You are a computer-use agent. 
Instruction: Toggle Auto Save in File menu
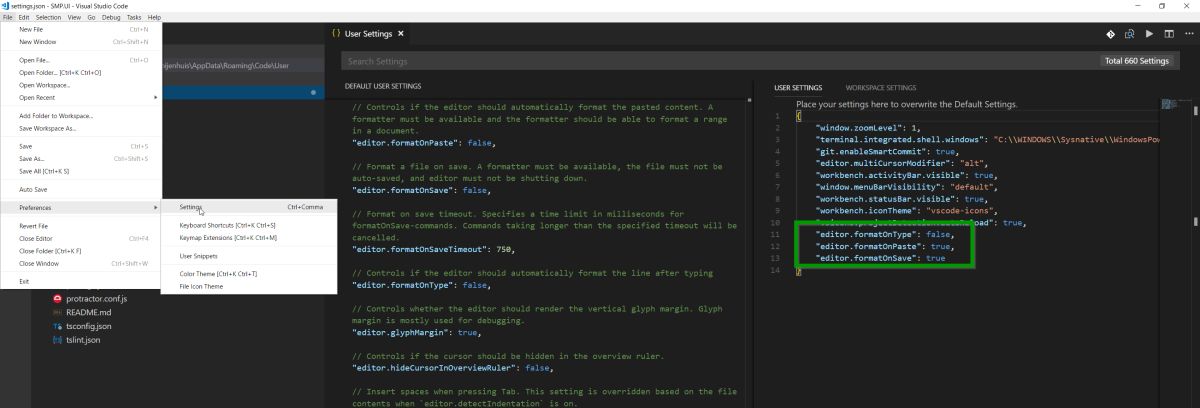81,189
